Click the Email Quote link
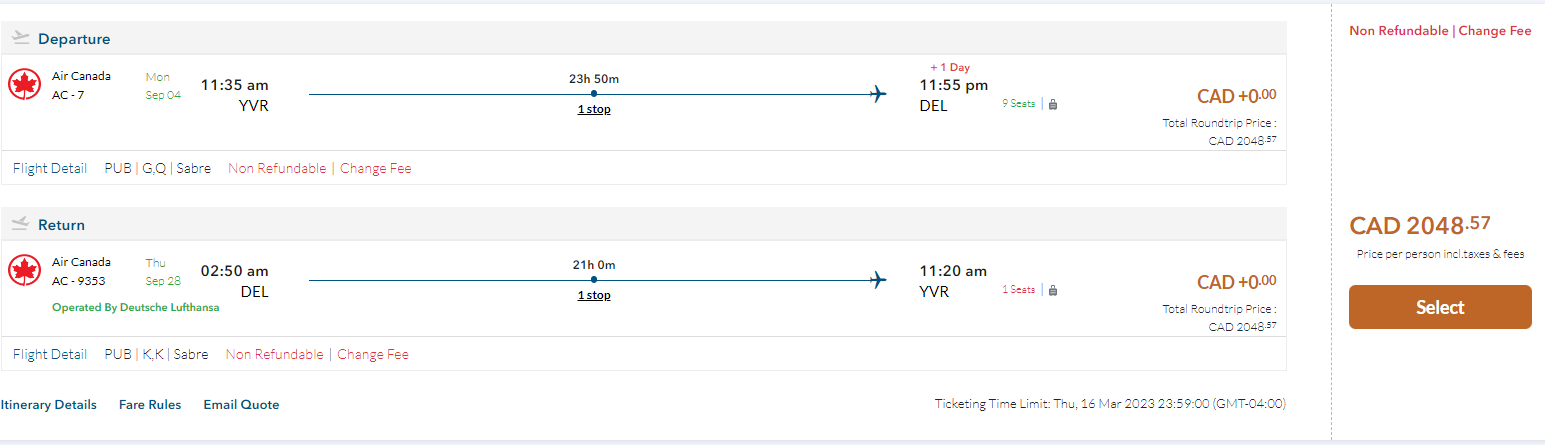 point(241,405)
